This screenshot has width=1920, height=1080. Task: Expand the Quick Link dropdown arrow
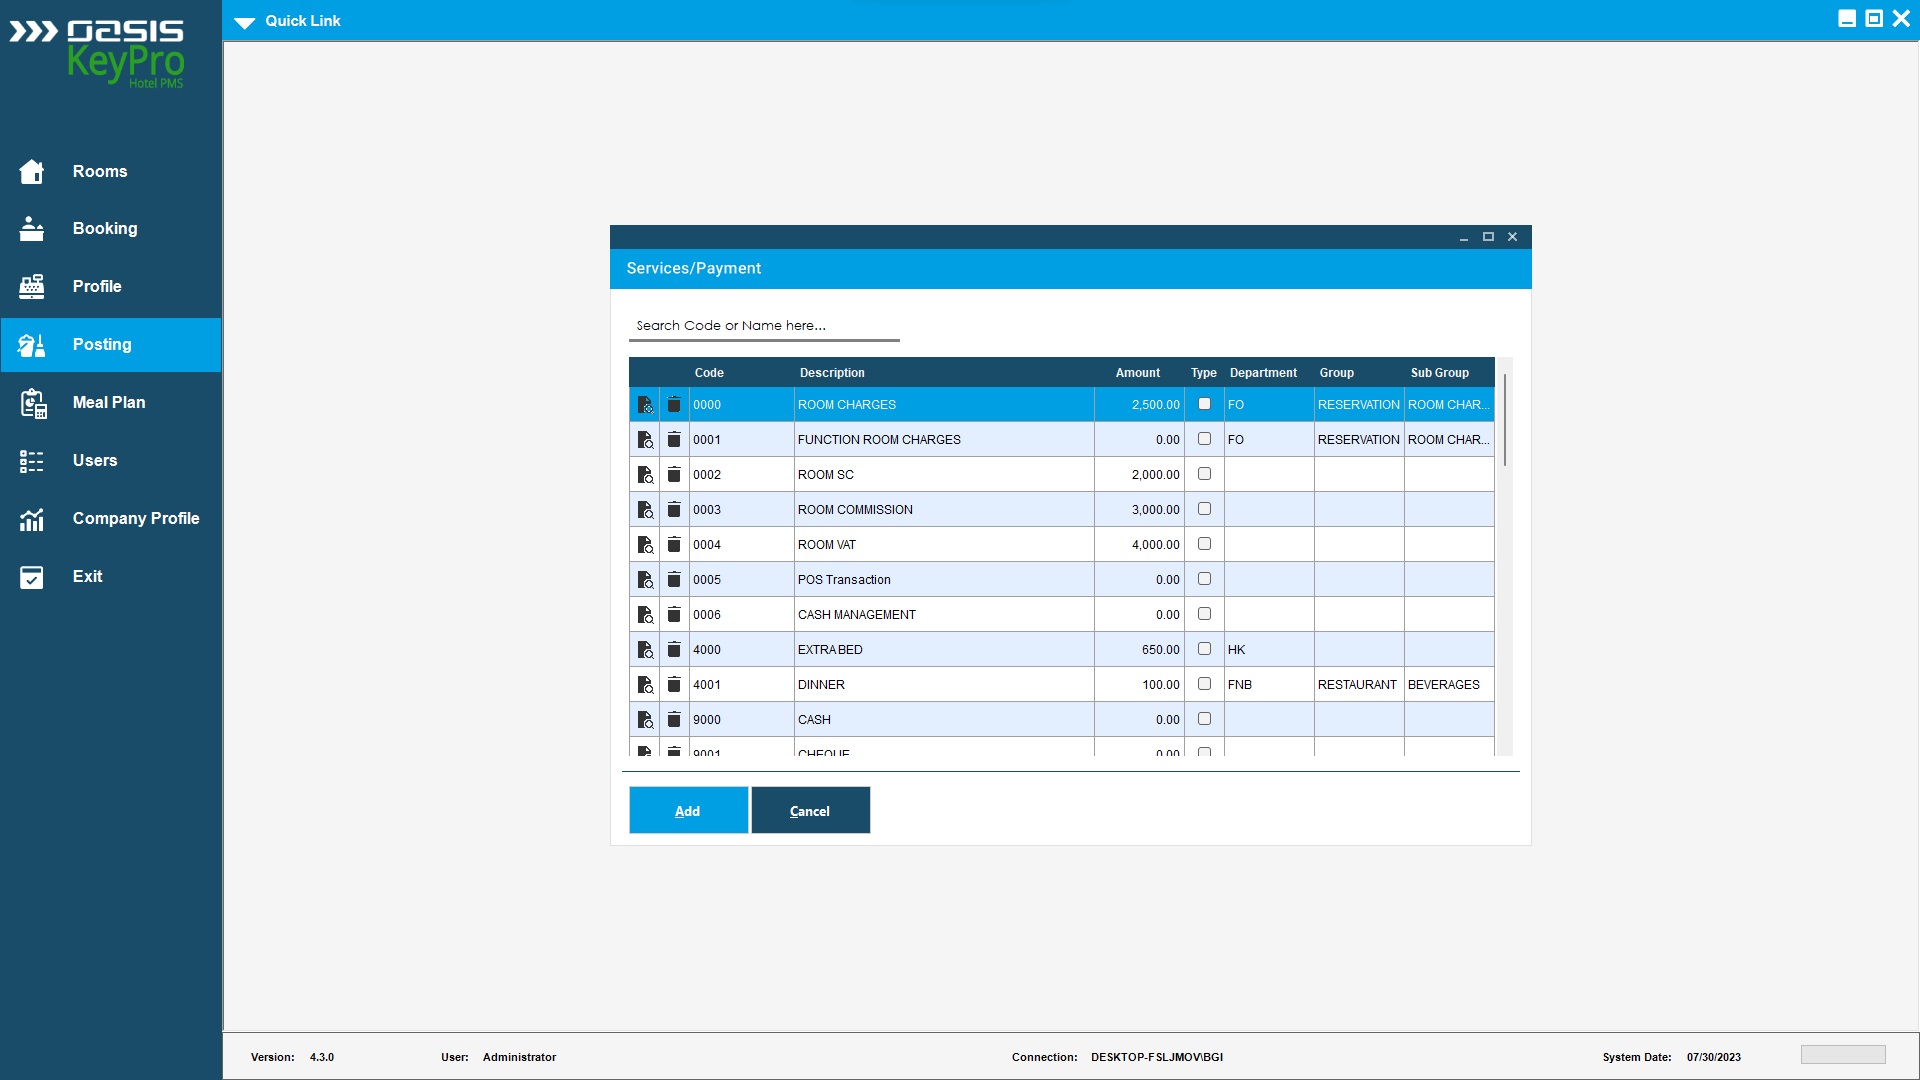245,22
